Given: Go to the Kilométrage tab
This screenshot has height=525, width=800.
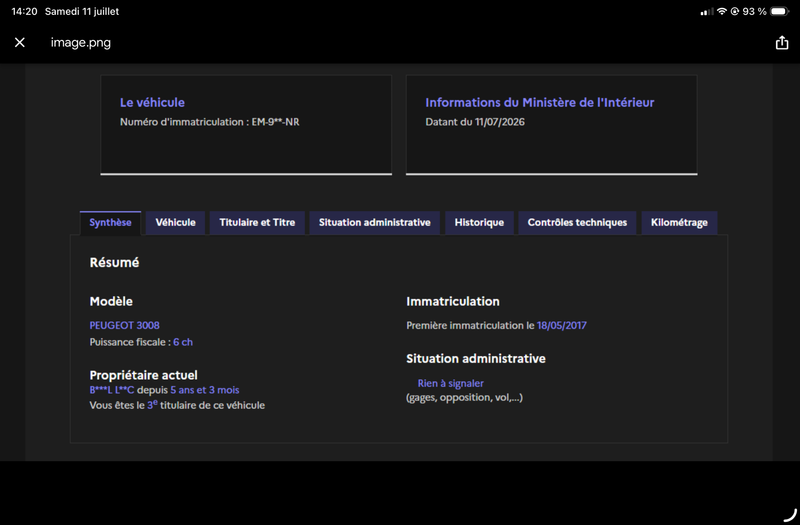Looking at the screenshot, I should (679, 222).
